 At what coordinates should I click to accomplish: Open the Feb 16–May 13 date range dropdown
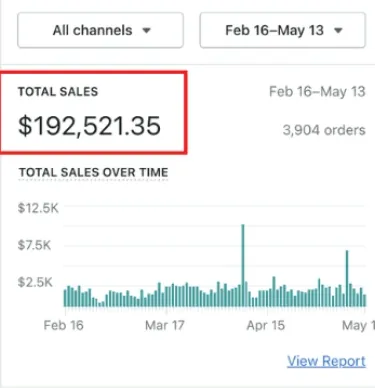tap(282, 30)
